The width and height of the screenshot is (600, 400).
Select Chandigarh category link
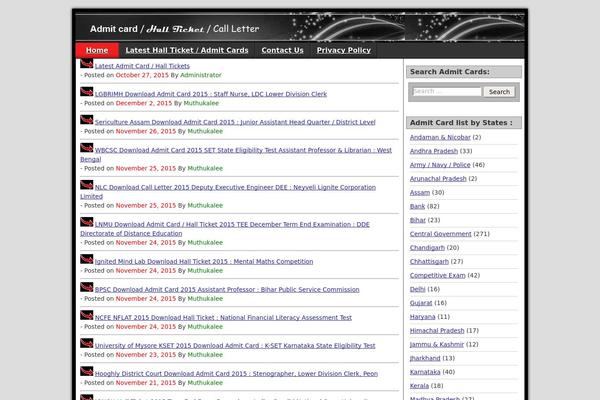coord(427,247)
